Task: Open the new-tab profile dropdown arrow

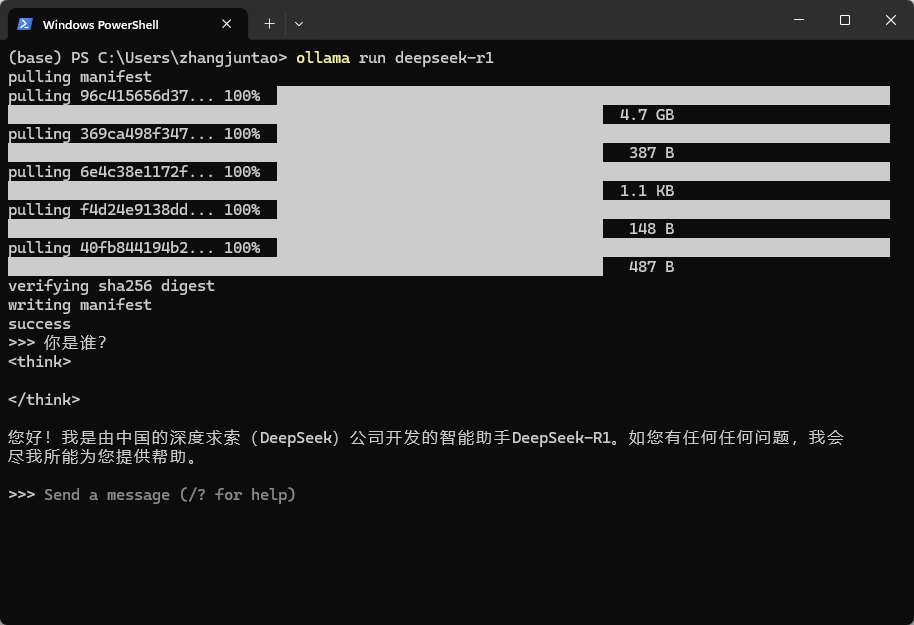Action: coord(298,24)
